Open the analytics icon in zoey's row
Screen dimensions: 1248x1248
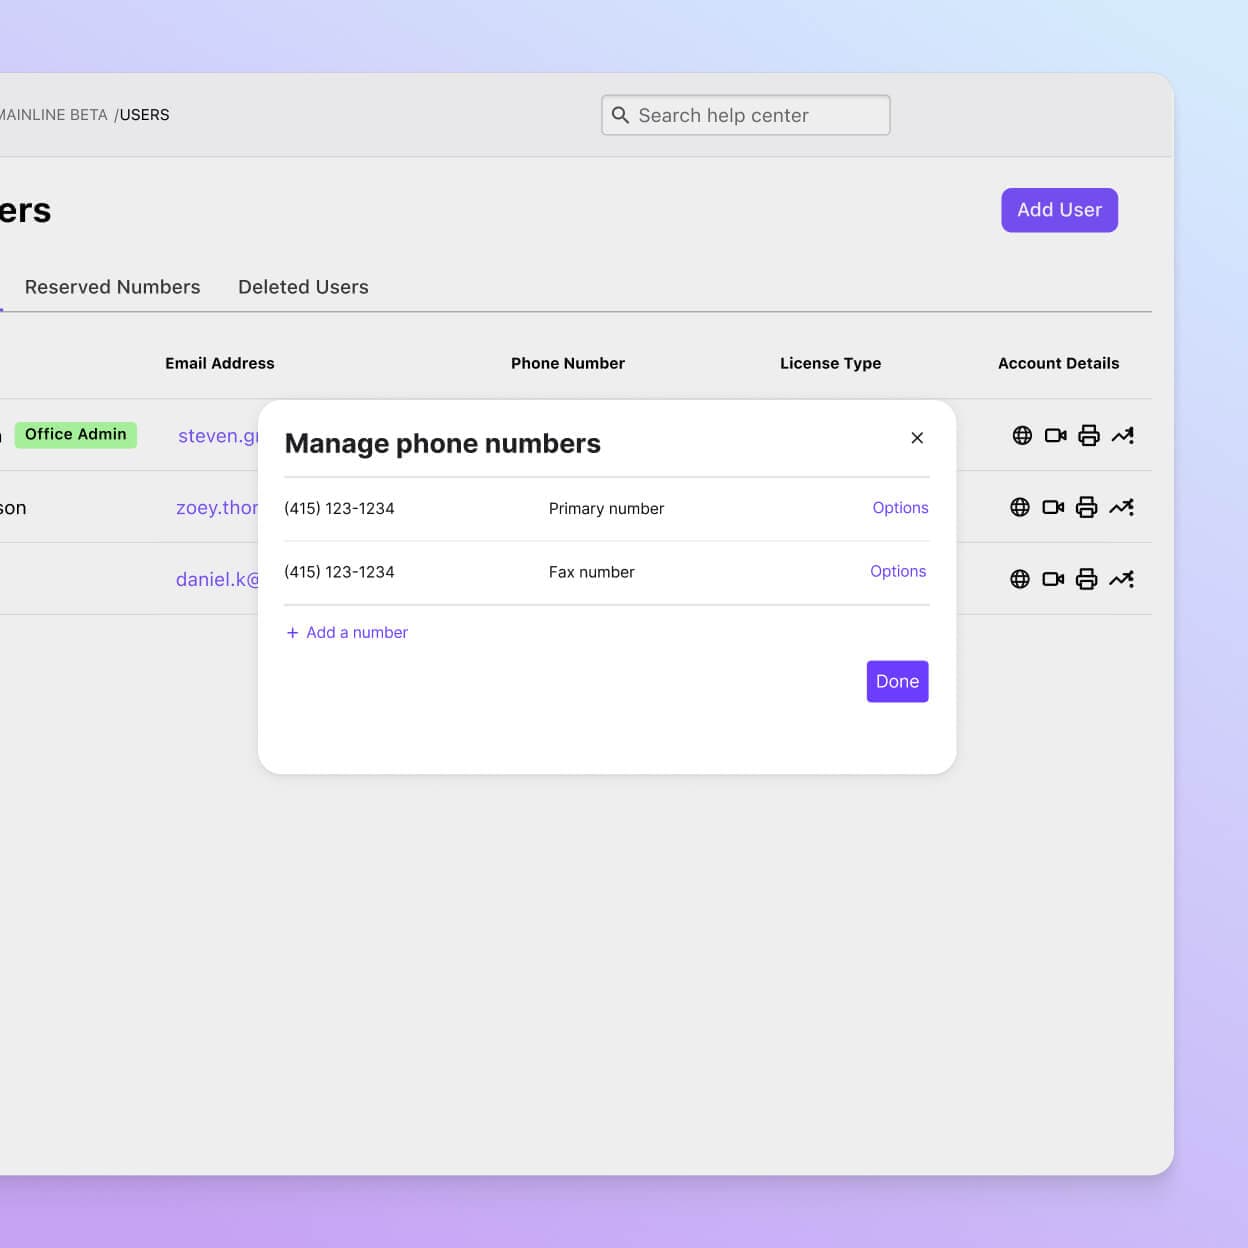[1122, 507]
